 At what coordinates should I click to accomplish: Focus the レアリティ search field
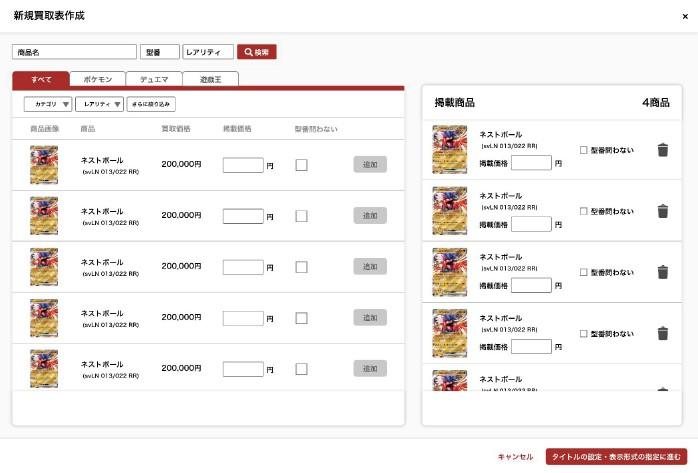pos(208,52)
